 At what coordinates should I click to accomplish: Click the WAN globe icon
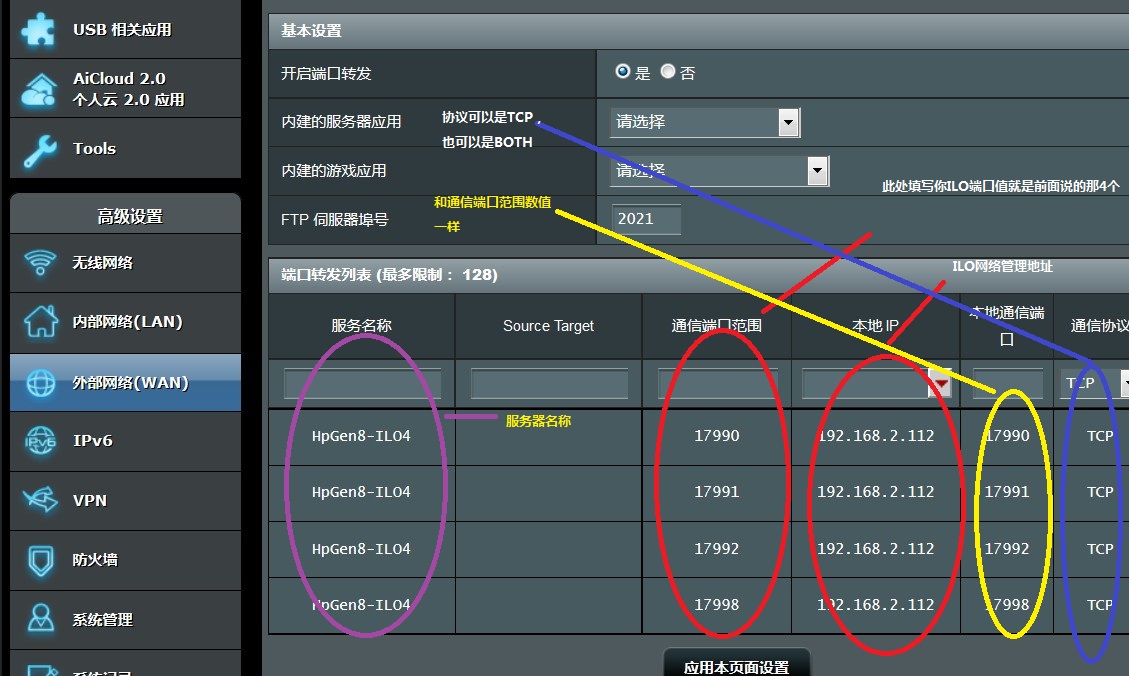40,382
